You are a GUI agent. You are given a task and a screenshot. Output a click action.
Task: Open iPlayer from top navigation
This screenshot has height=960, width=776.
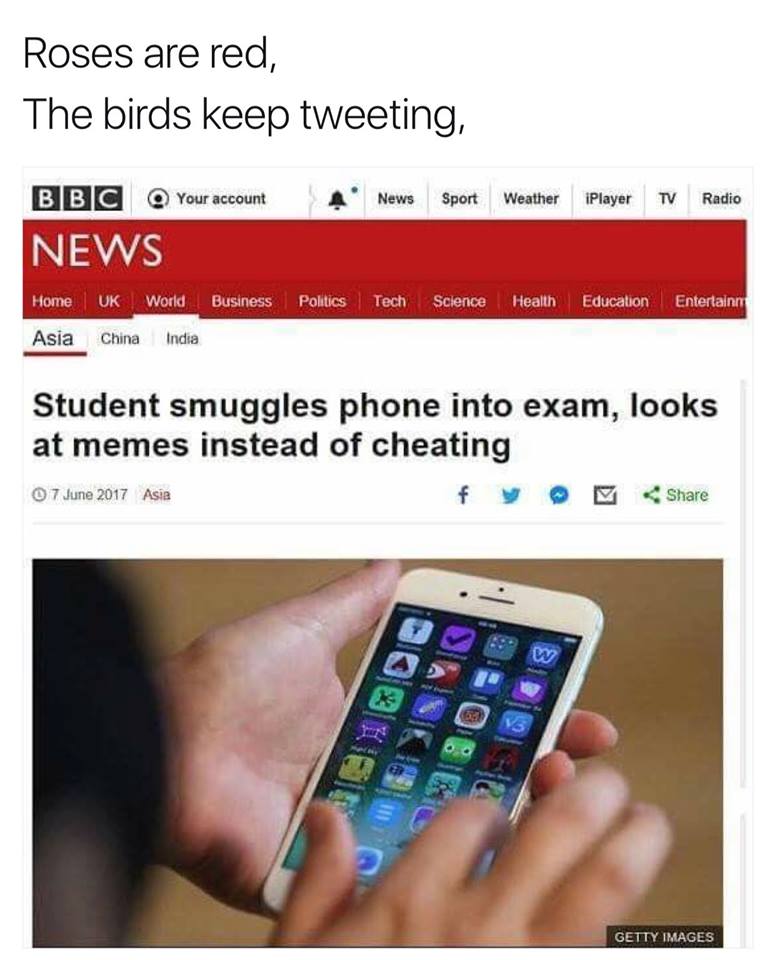point(608,199)
